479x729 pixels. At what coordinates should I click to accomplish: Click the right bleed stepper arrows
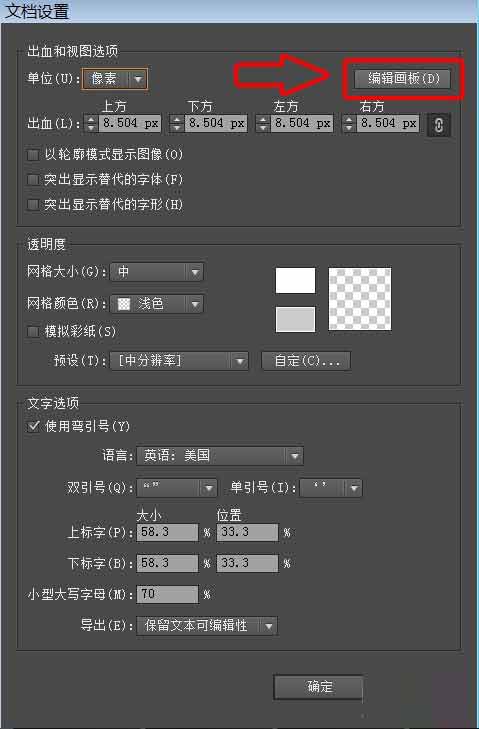349,124
